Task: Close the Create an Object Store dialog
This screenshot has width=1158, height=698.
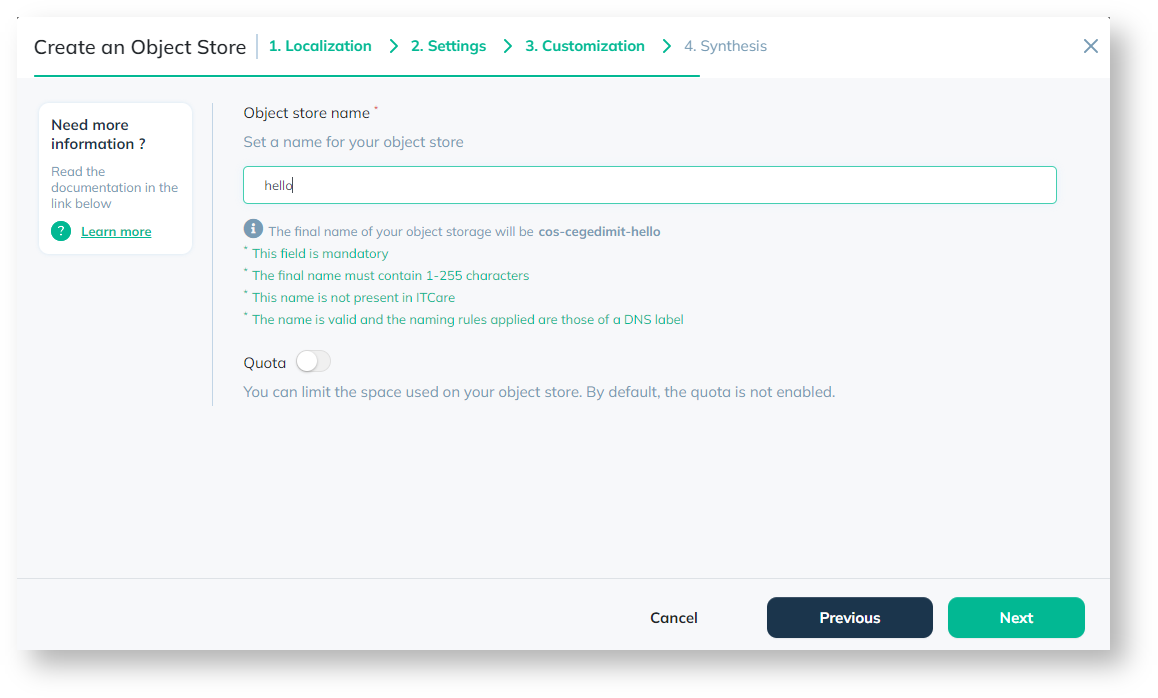Action: [x=1090, y=46]
